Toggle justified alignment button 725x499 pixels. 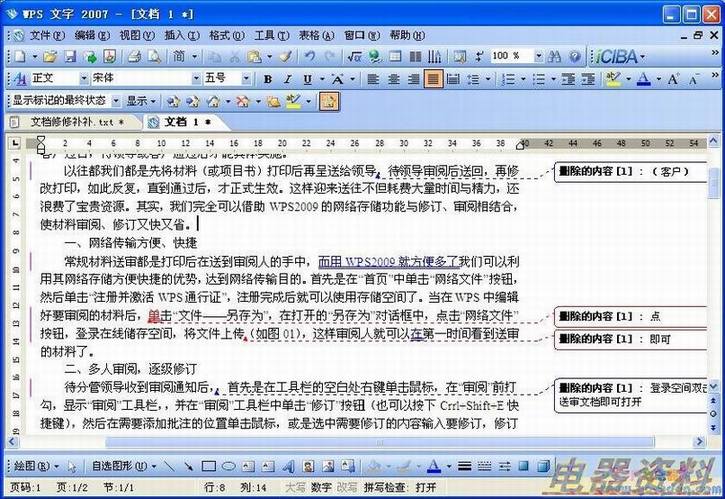pos(433,80)
